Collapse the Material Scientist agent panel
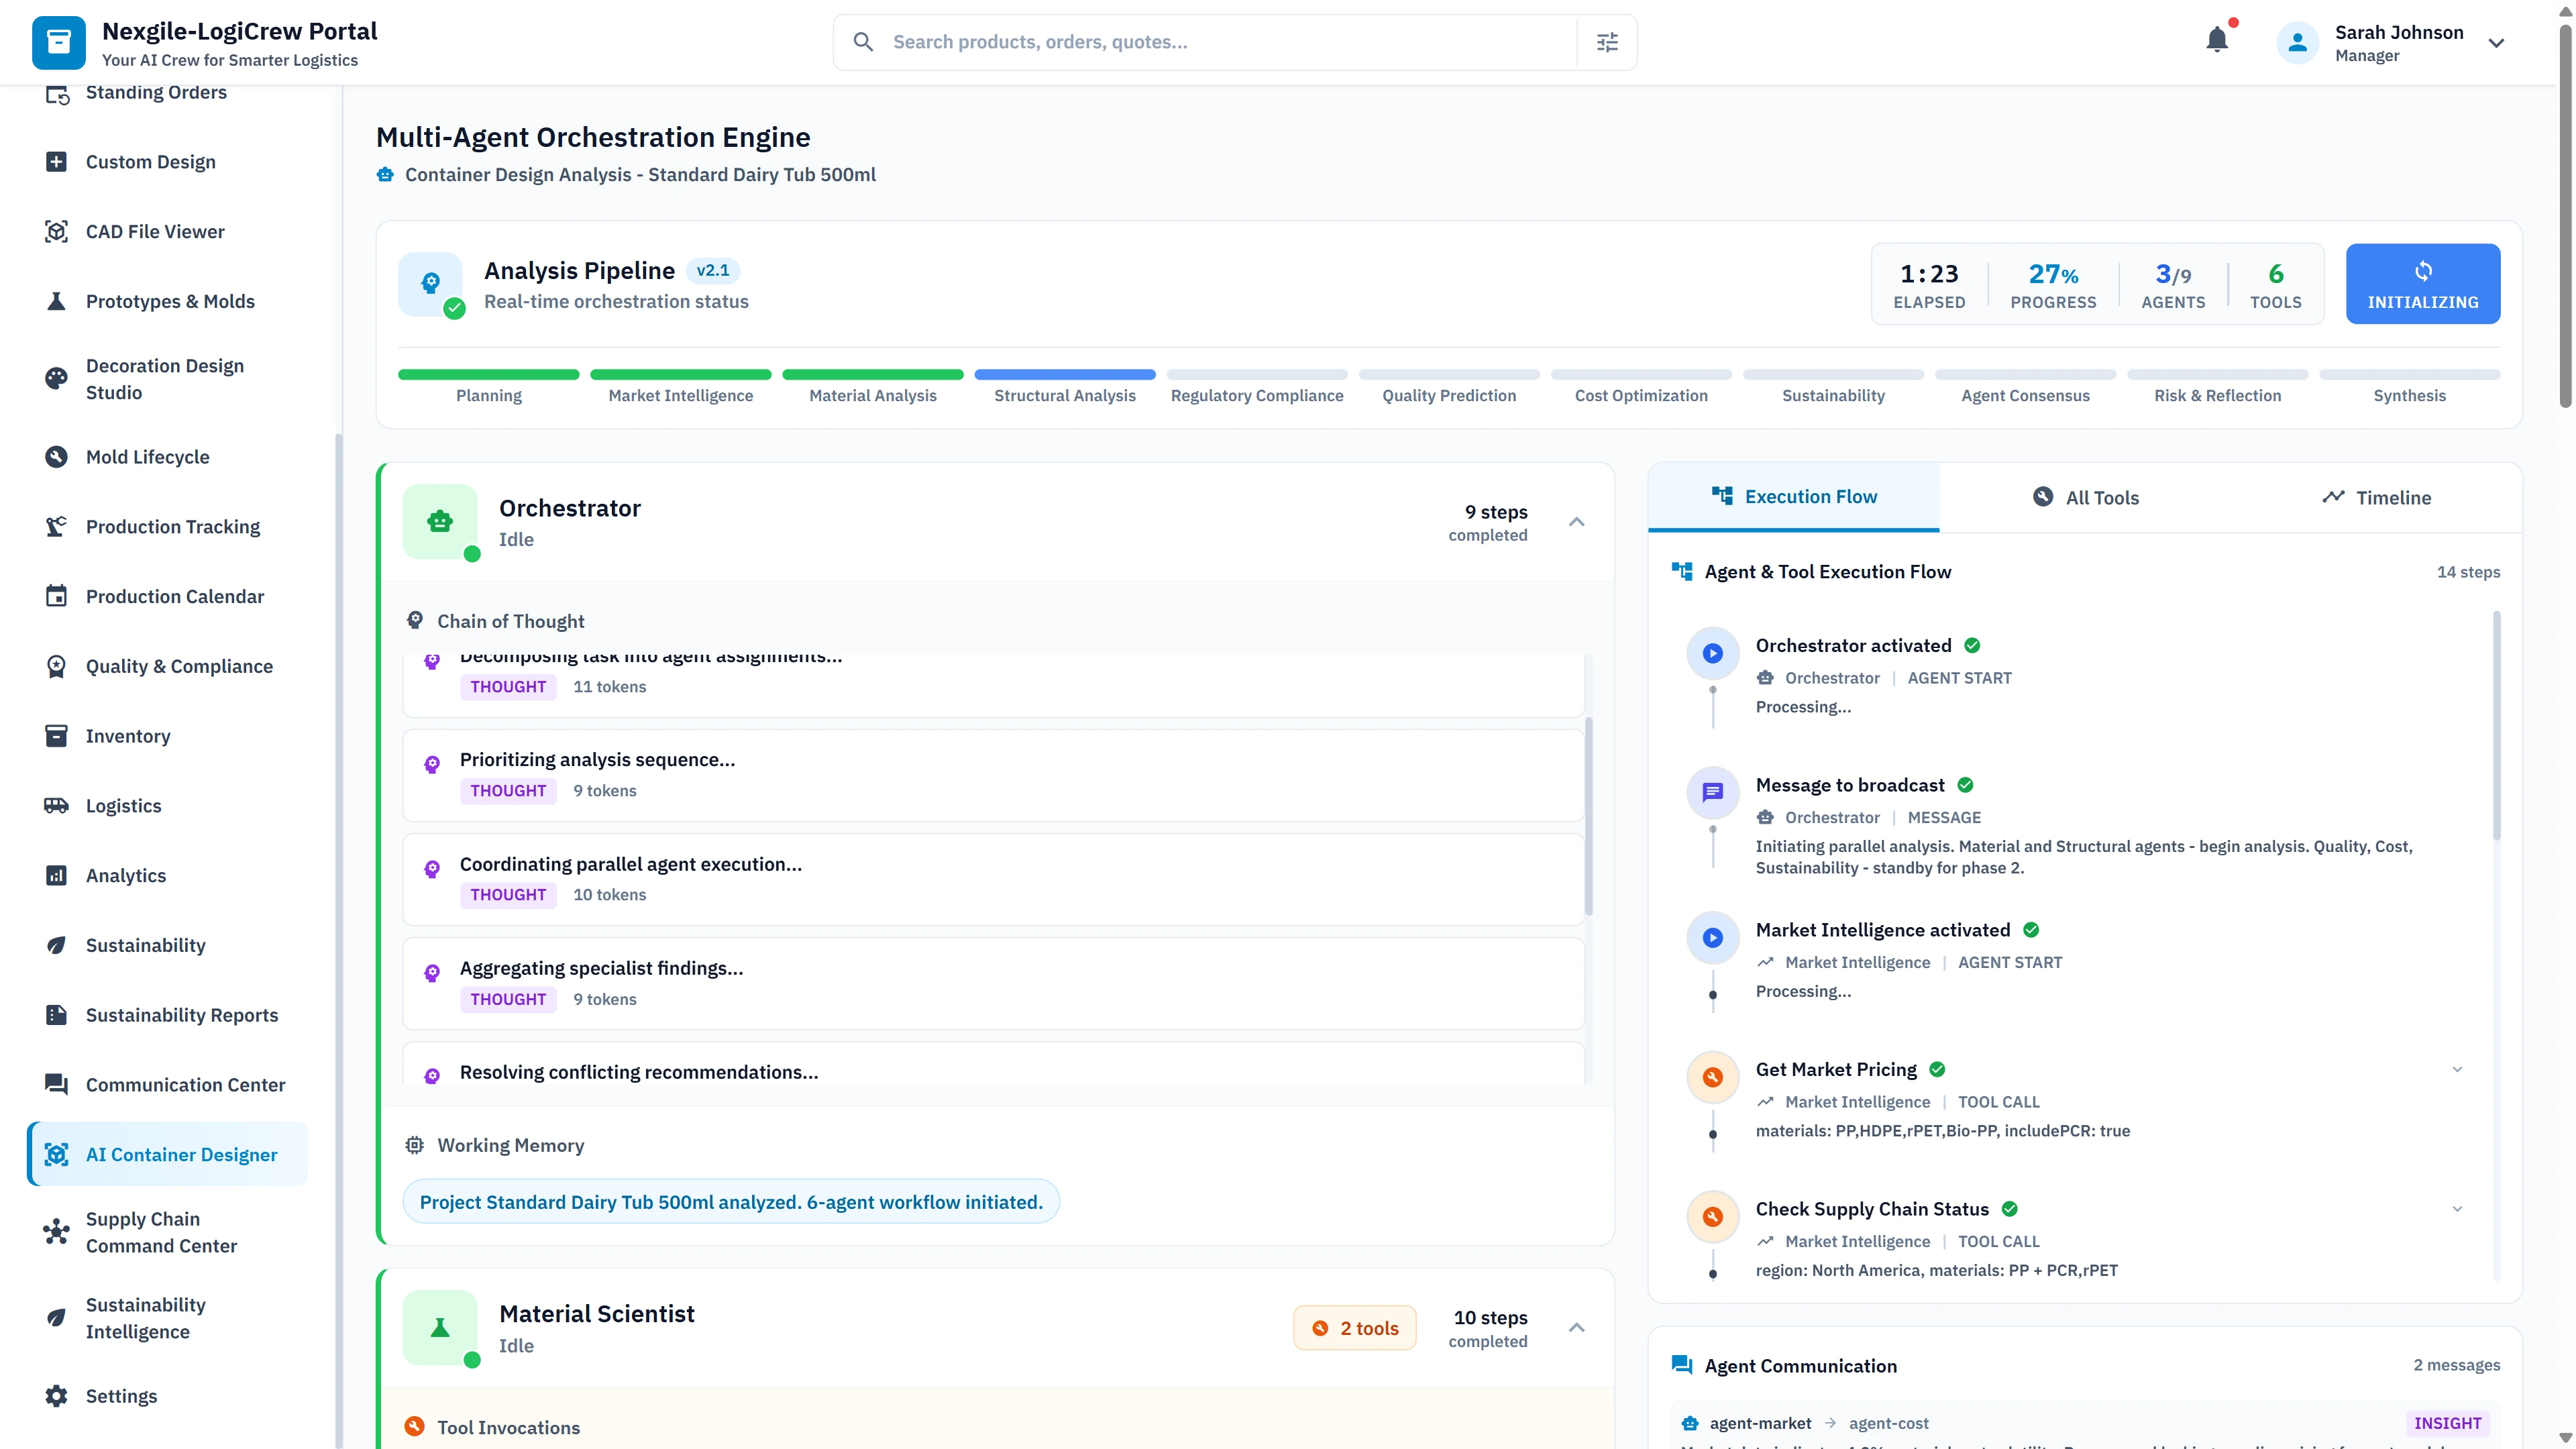Viewport: 2576px width, 1449px height. point(1577,1327)
